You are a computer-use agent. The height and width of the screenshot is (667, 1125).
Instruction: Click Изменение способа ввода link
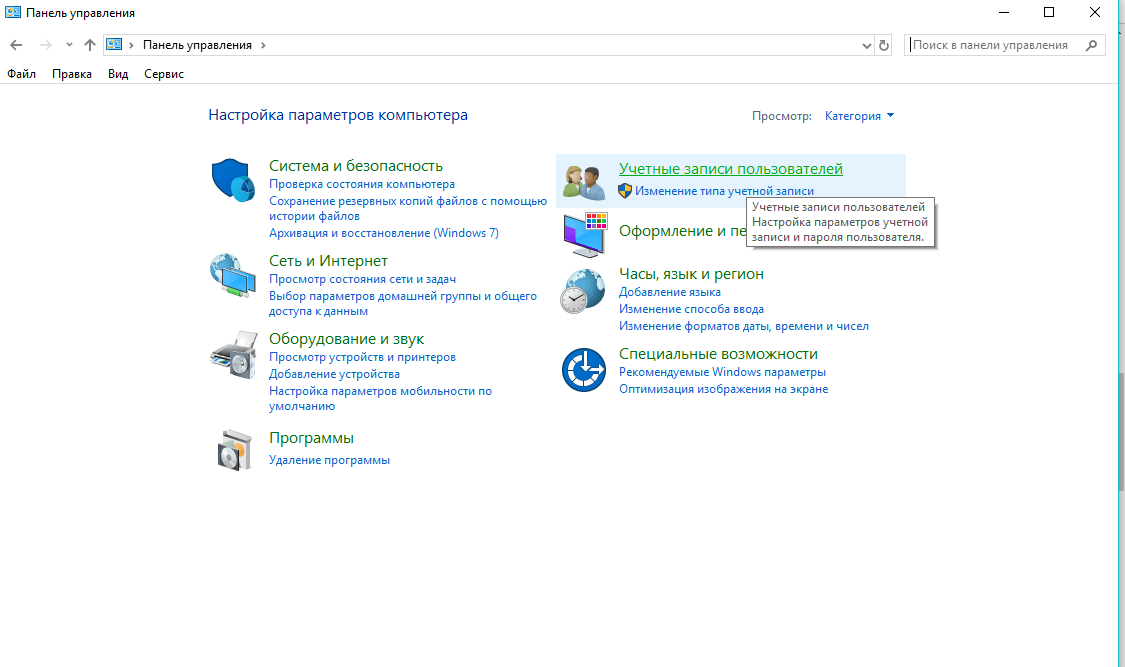click(691, 309)
